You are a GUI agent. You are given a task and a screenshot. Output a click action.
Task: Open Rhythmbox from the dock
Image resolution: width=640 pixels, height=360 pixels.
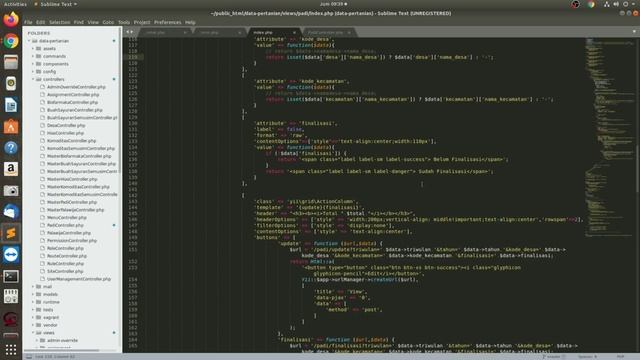(x=11, y=84)
